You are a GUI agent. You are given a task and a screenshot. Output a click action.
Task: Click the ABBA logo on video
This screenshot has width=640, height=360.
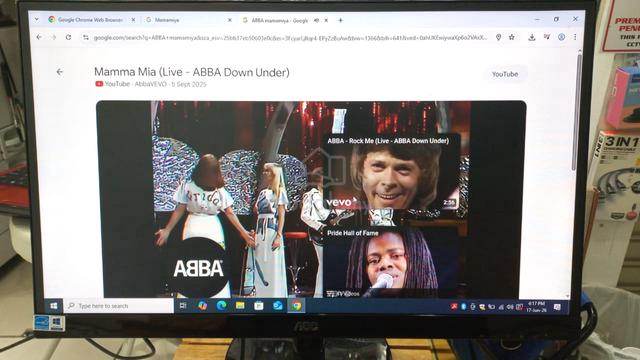tap(198, 268)
